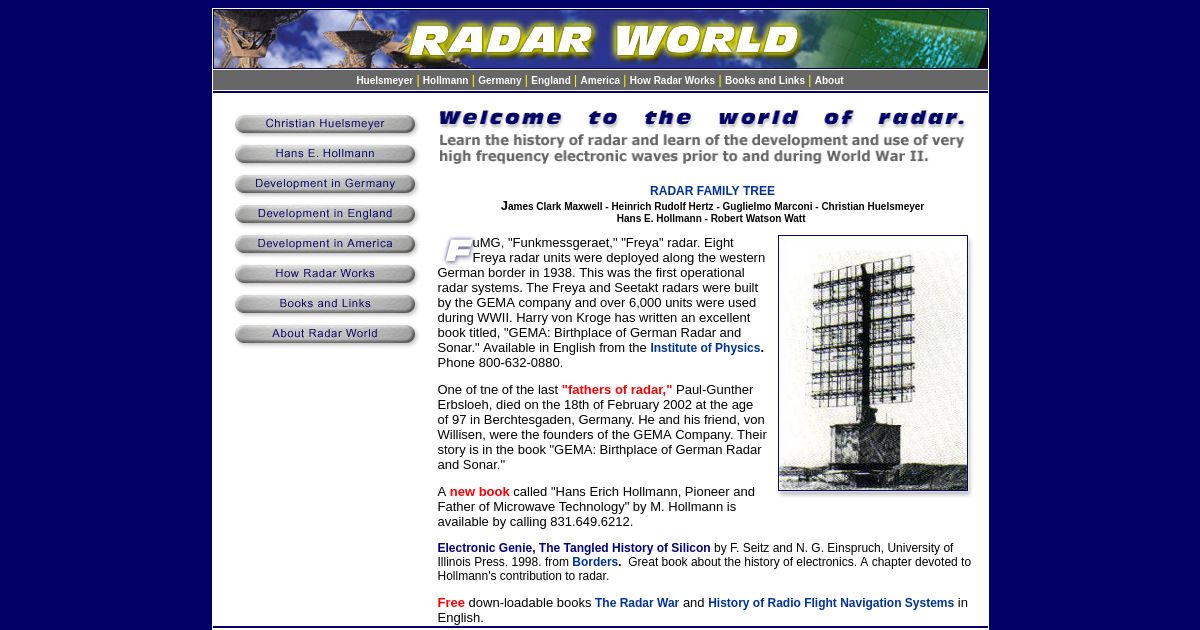Open The Radar War book link
The height and width of the screenshot is (630, 1200).
(637, 603)
